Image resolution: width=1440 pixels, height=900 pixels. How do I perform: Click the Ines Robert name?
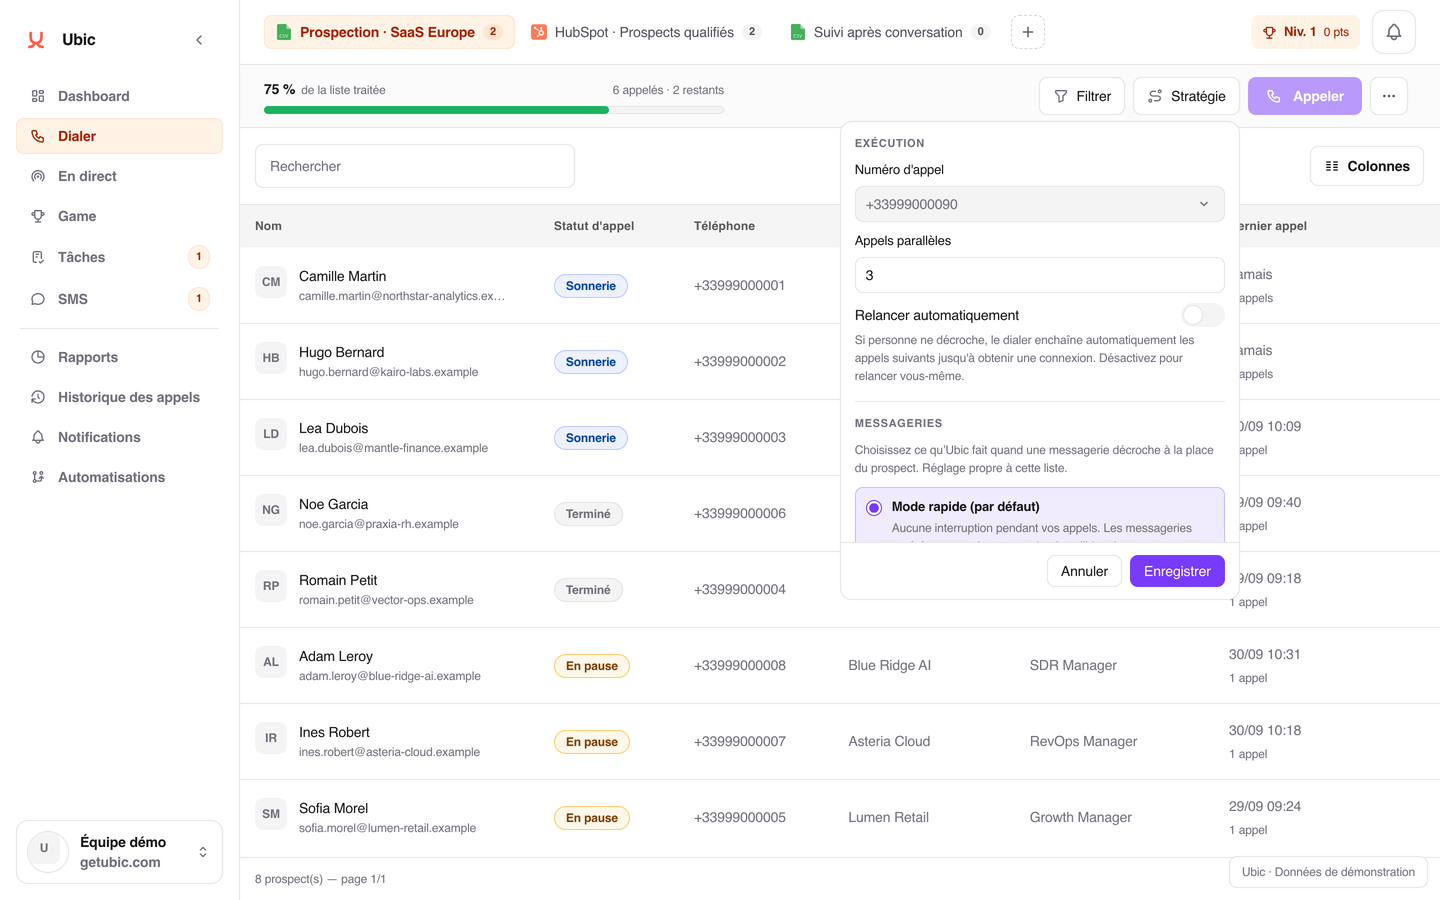(x=334, y=732)
